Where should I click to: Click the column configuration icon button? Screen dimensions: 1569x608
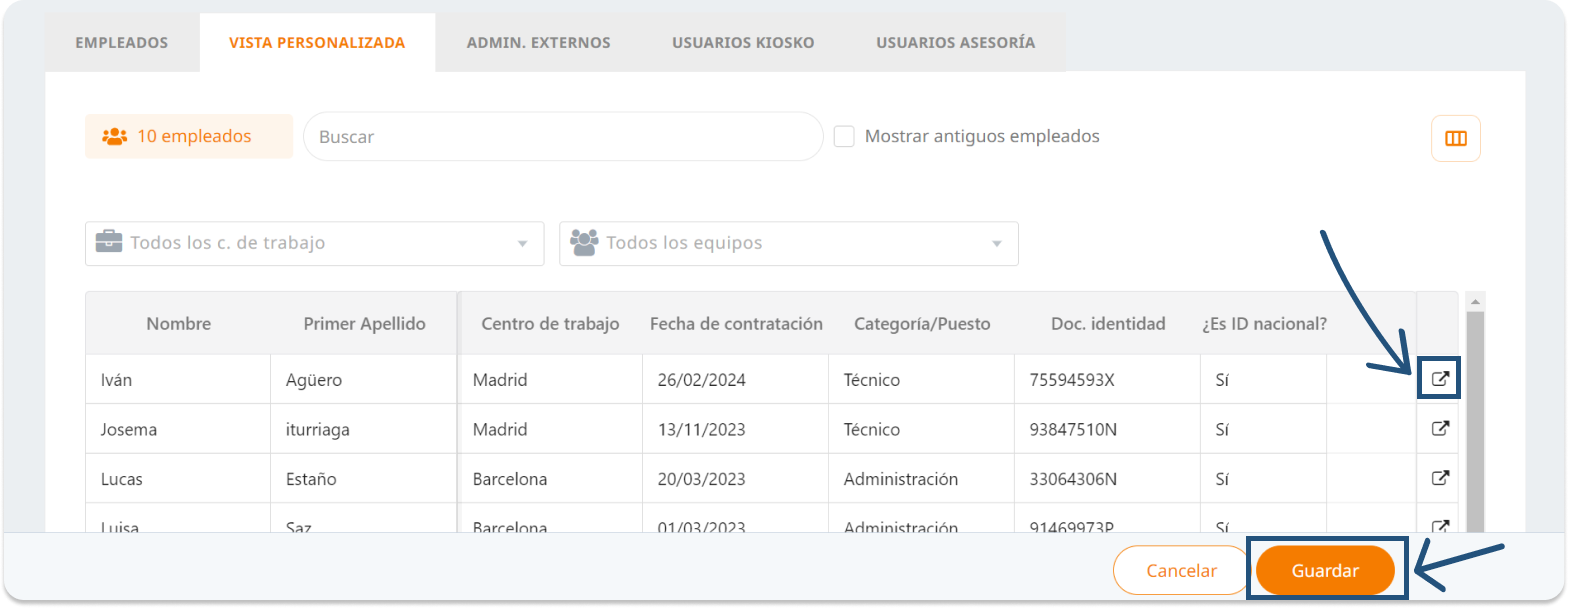point(1455,138)
